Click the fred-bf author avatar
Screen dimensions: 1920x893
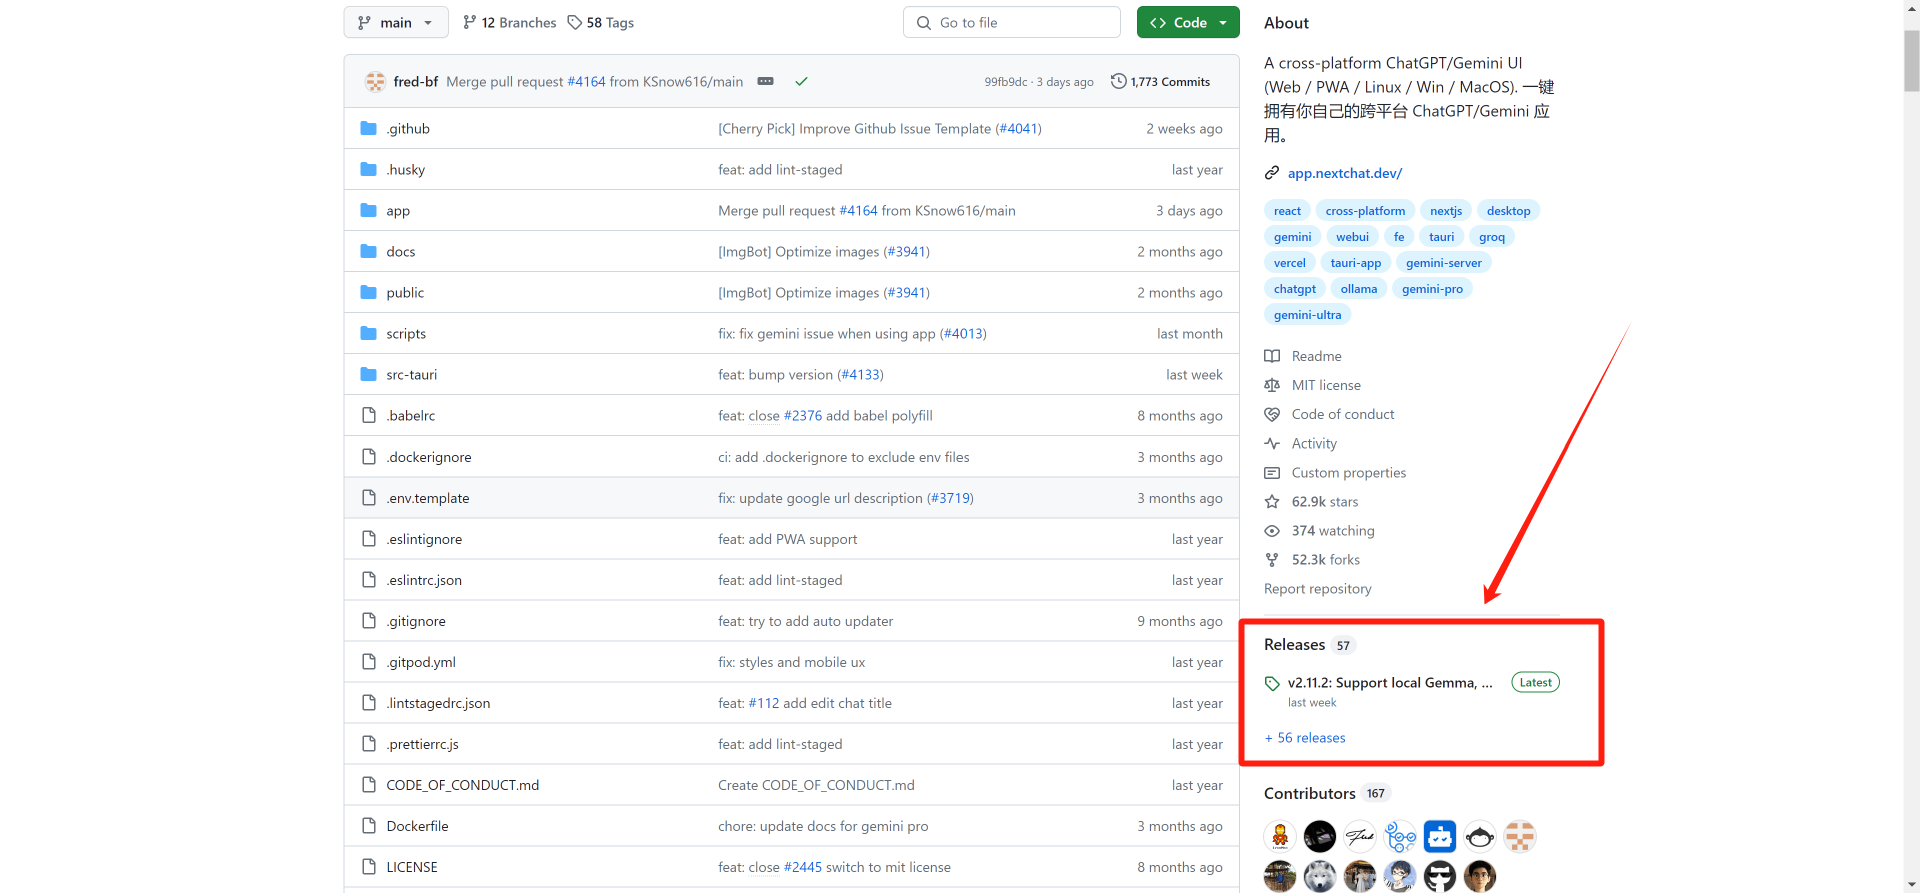click(375, 81)
